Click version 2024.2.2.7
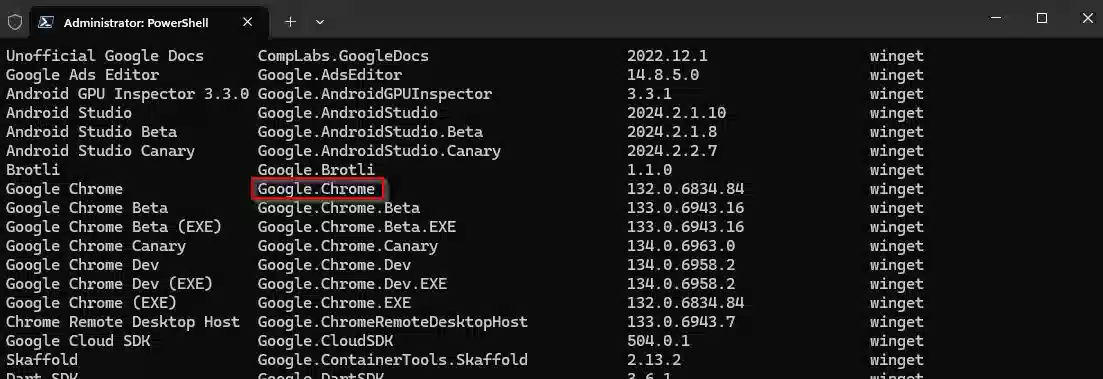The image size is (1103, 379). tap(672, 150)
